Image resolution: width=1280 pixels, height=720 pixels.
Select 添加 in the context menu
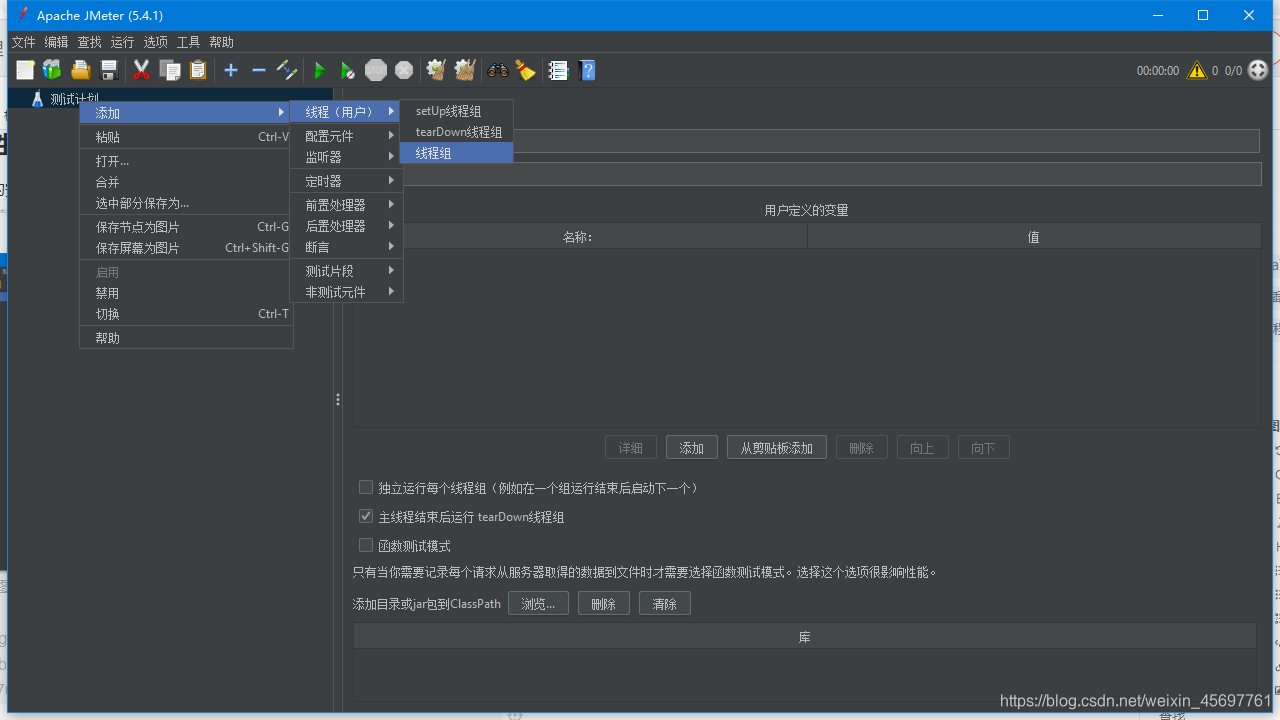pyautogui.click(x=186, y=113)
